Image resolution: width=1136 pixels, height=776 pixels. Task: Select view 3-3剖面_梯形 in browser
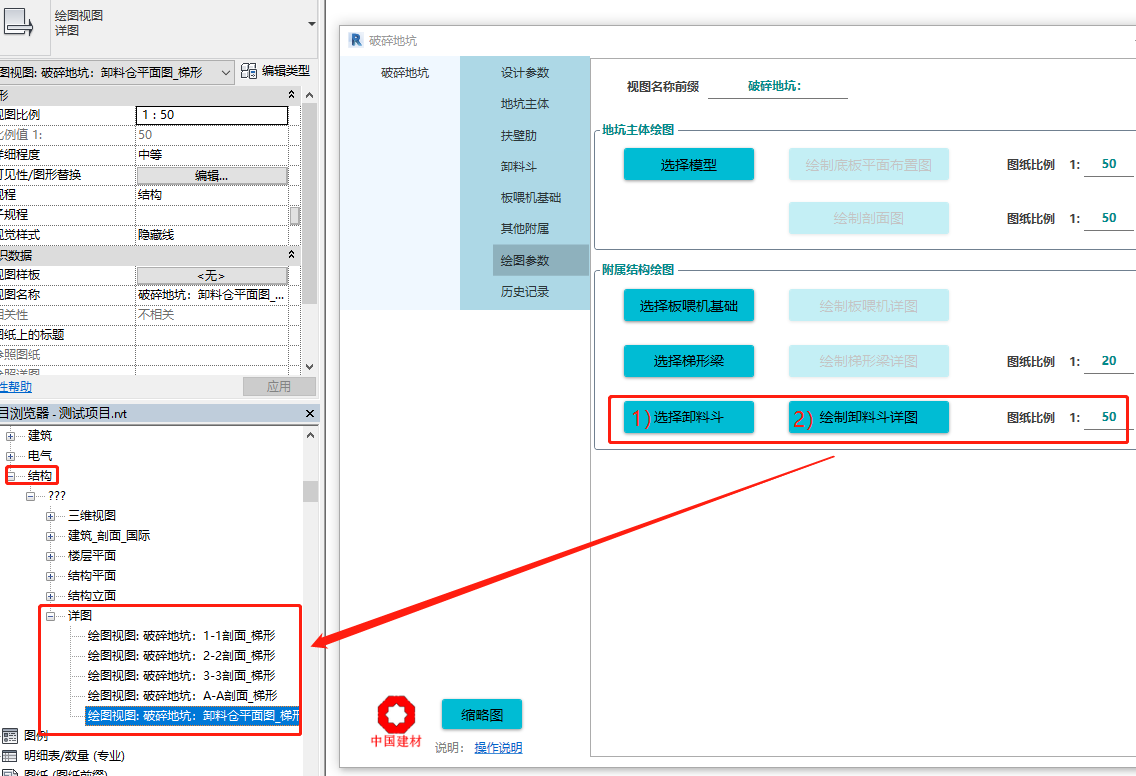pos(181,675)
